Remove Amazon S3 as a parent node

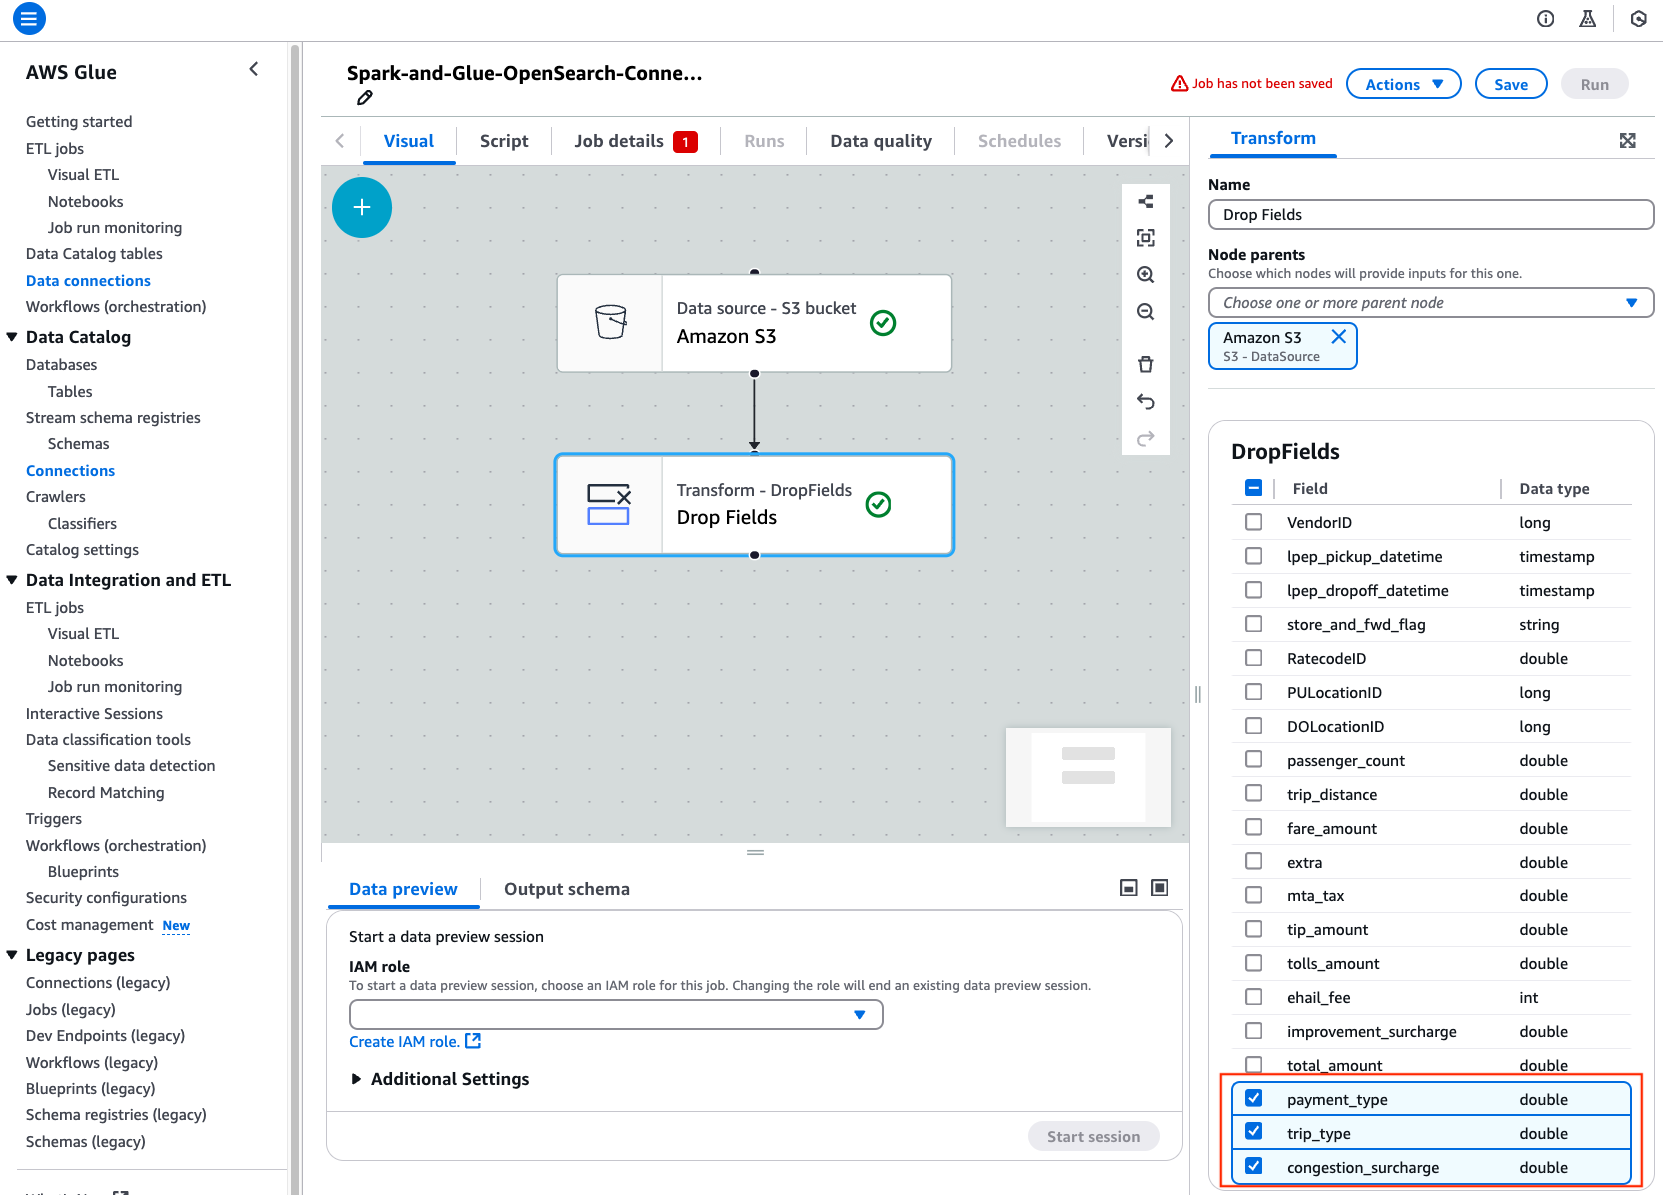click(1339, 337)
